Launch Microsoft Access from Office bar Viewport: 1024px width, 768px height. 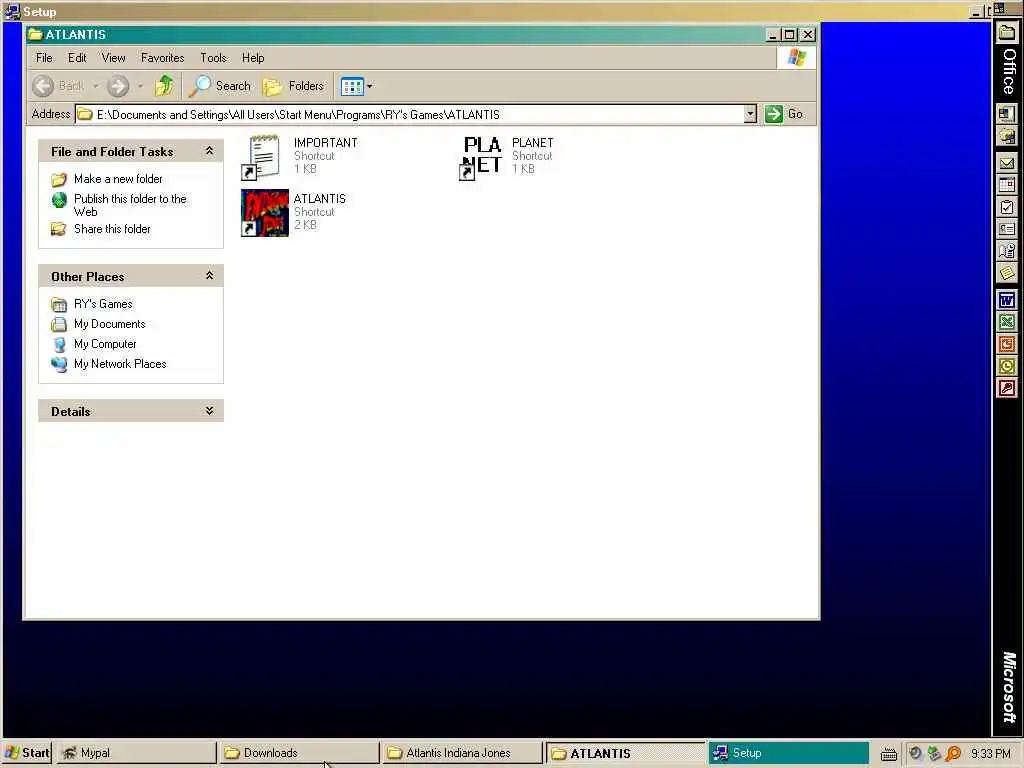point(1006,389)
